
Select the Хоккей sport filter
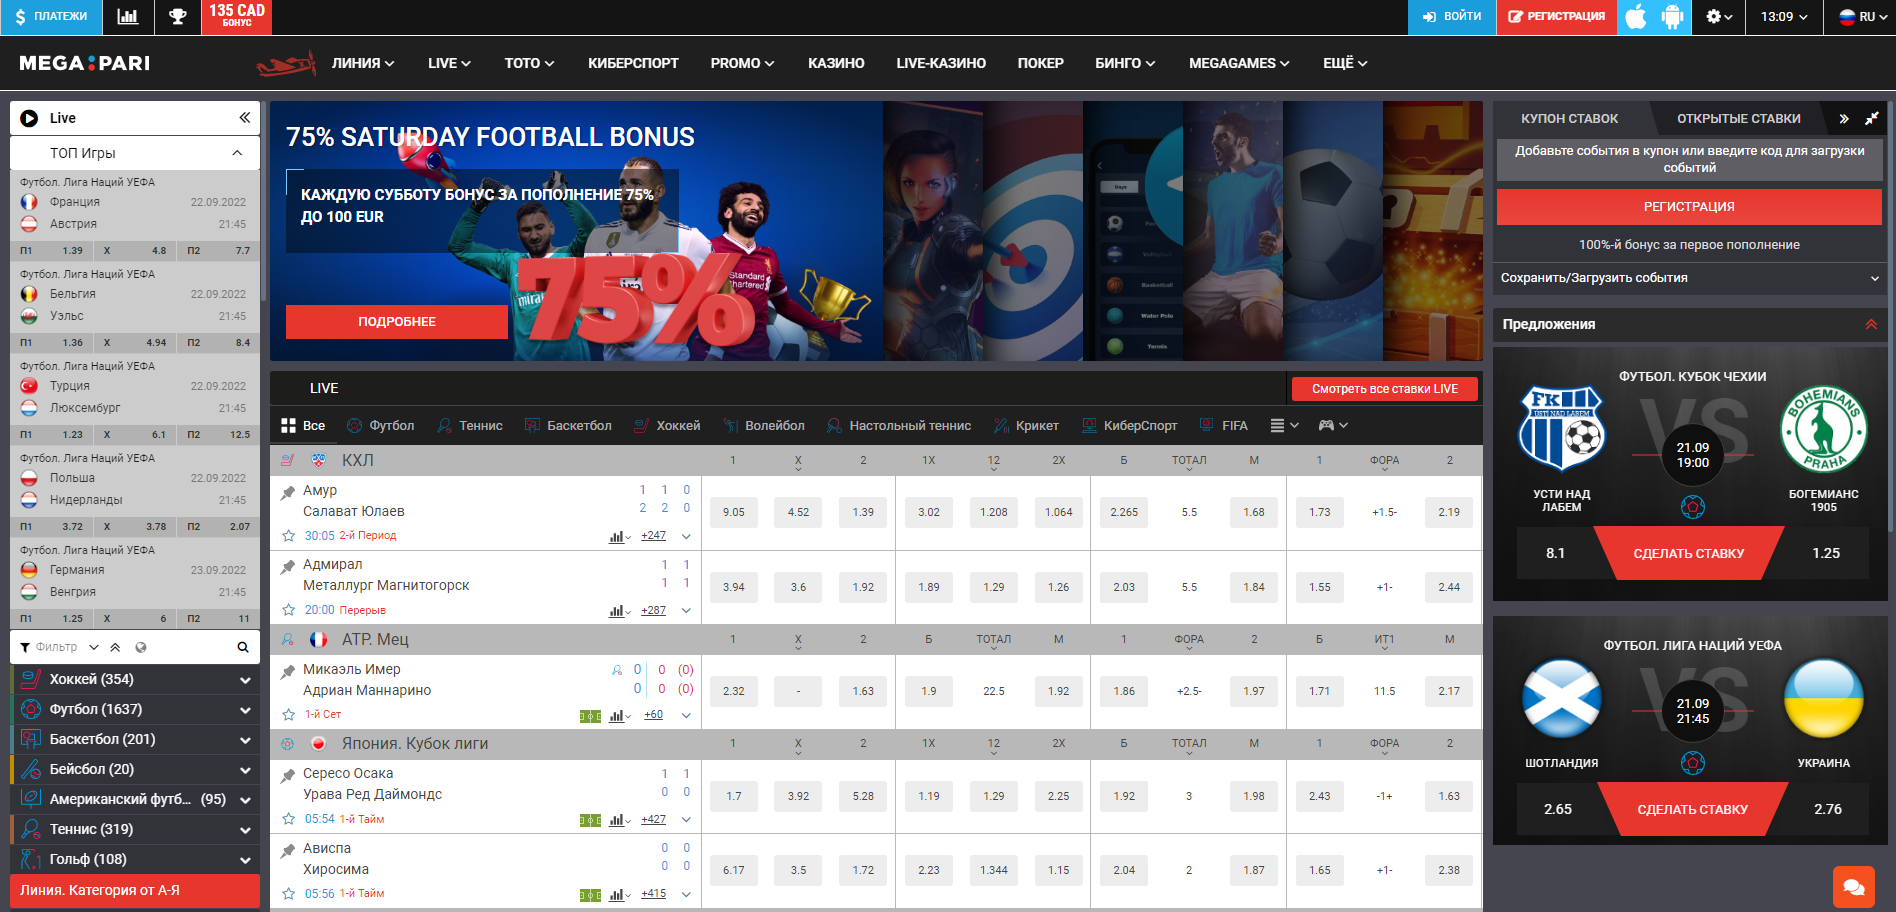[667, 425]
